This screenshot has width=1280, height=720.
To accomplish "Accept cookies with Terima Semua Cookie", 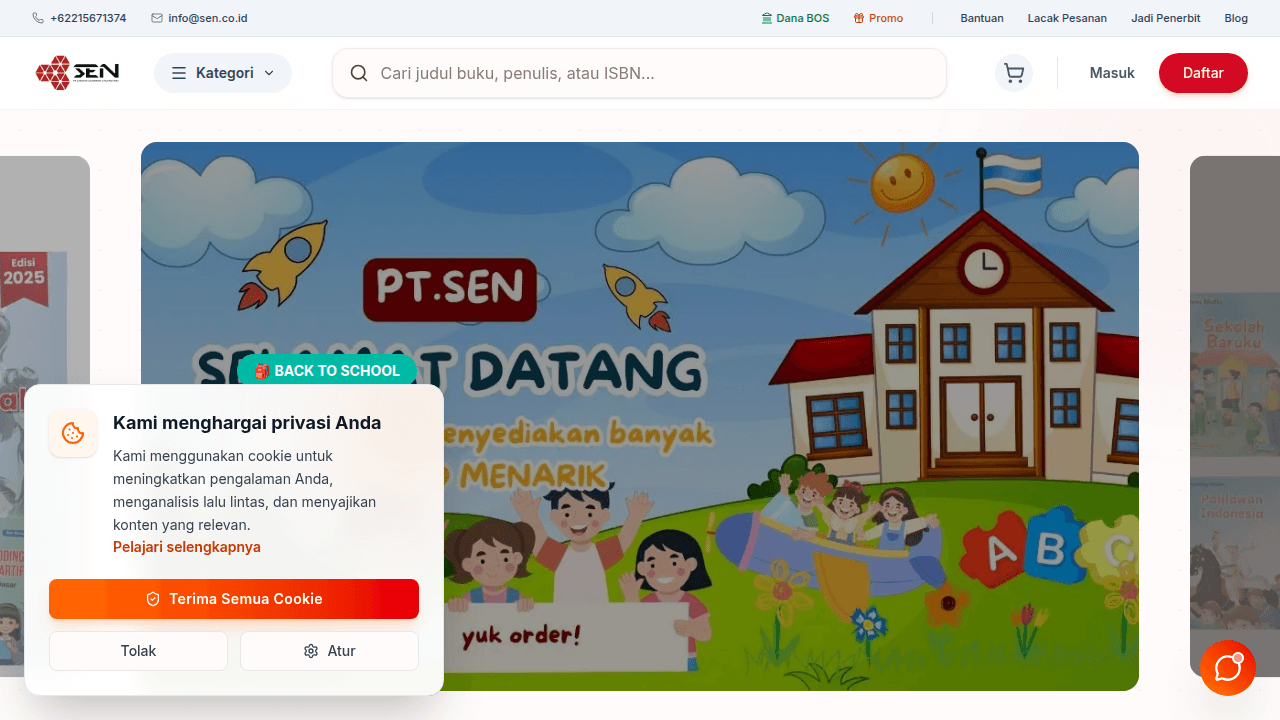I will (x=234, y=599).
